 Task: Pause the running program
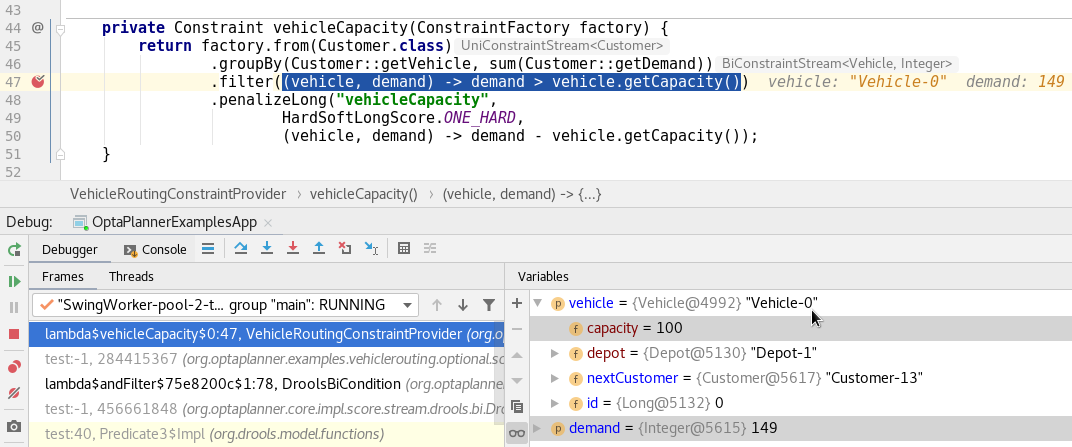[x=14, y=308]
